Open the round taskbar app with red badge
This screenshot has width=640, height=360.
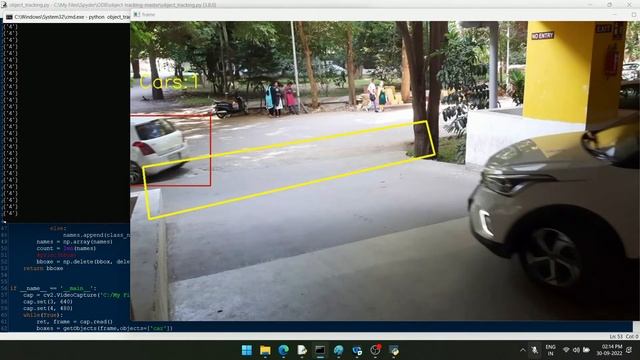click(376, 350)
